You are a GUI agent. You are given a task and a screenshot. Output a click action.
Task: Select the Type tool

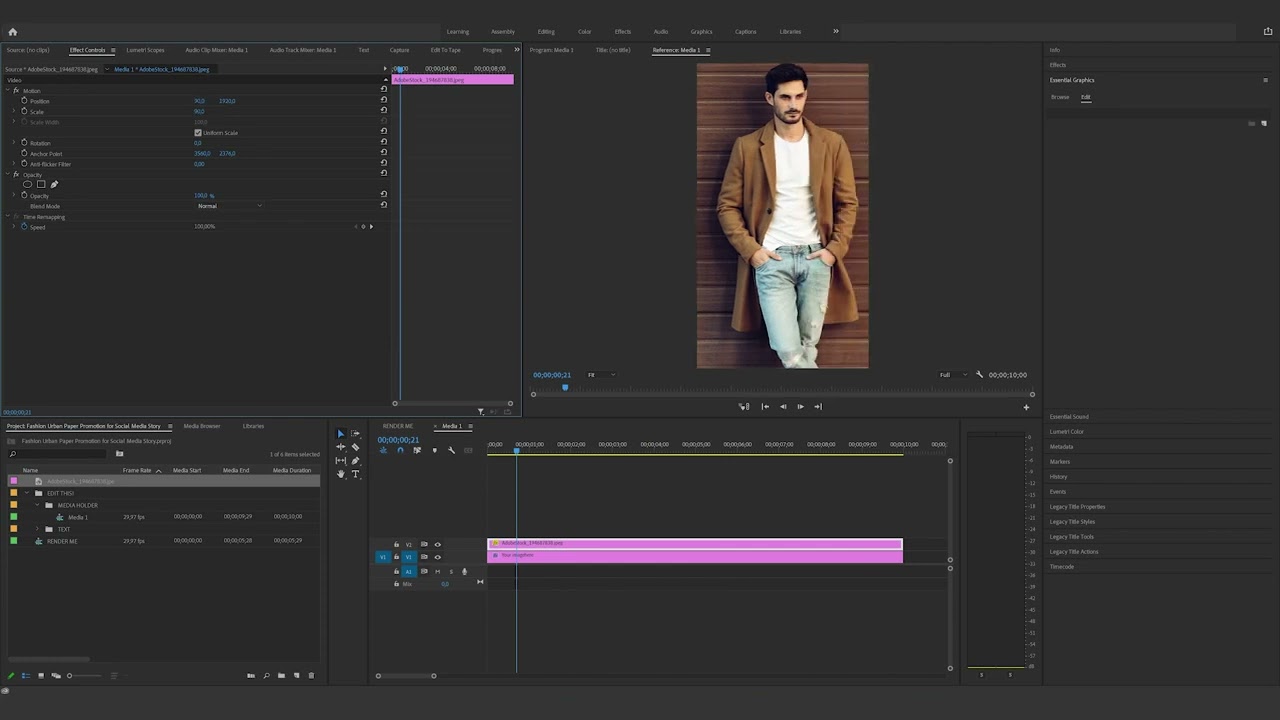(x=355, y=474)
